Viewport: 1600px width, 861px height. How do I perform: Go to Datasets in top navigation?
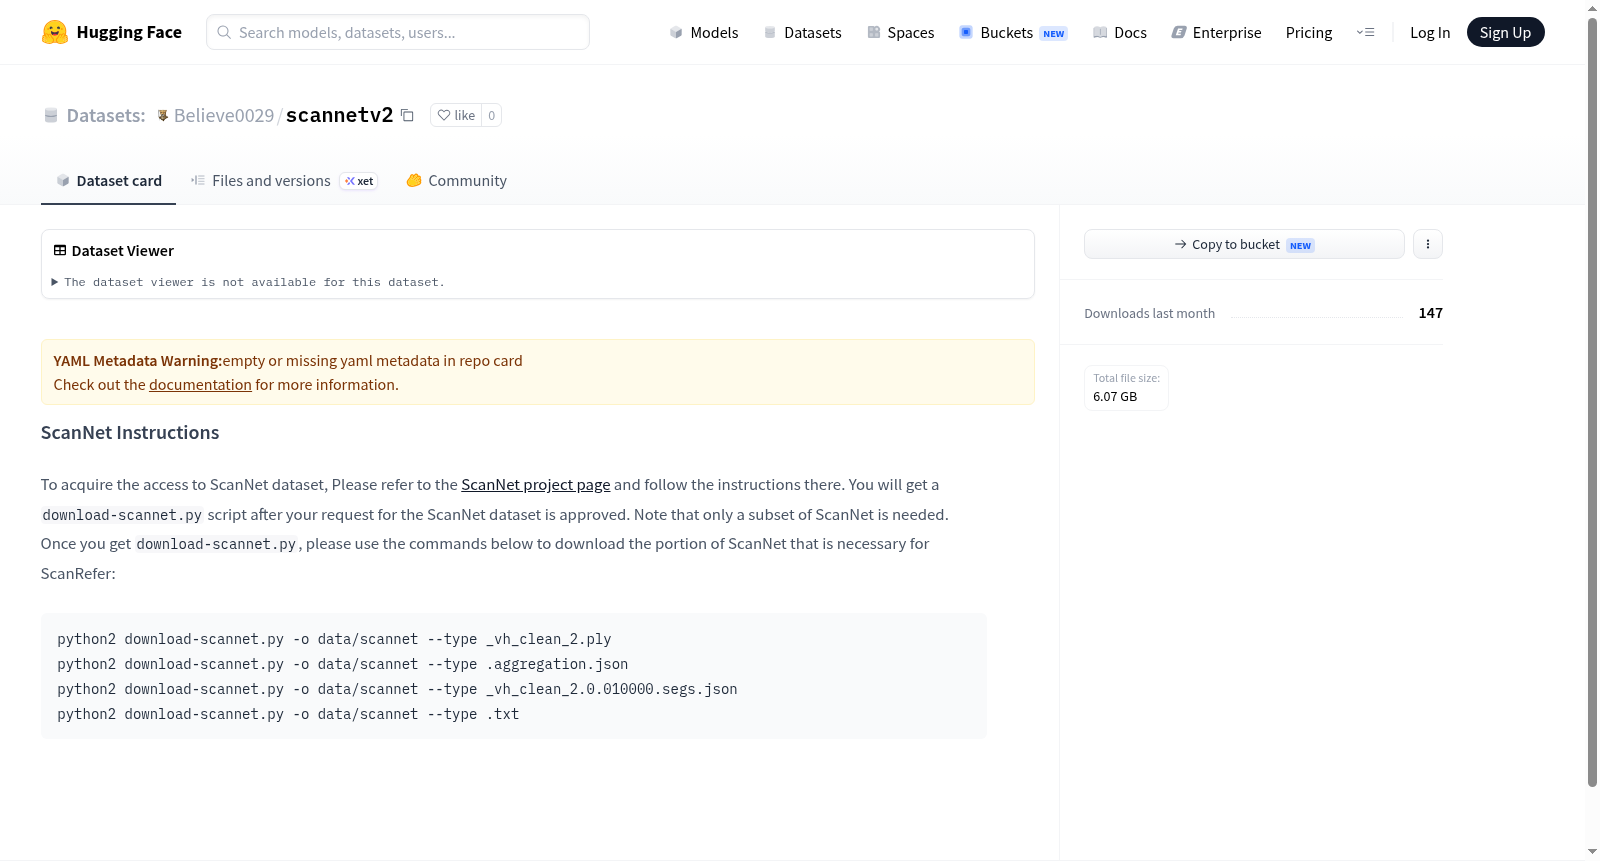coord(803,32)
